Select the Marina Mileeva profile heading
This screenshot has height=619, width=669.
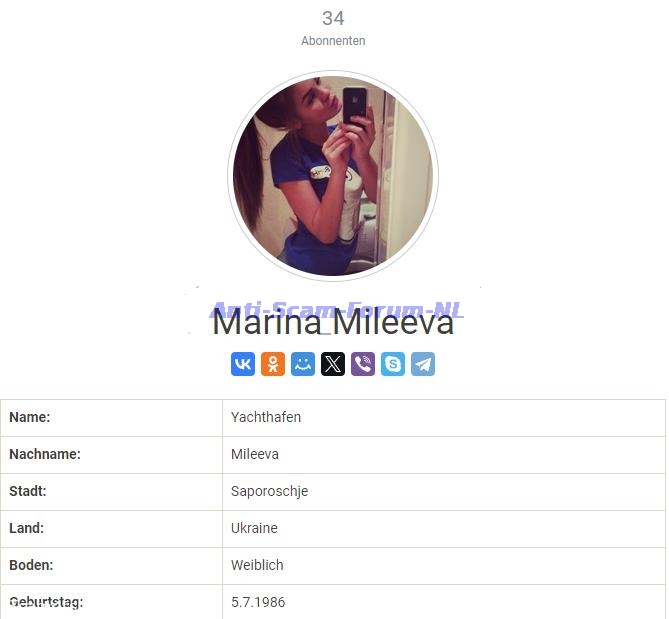click(x=333, y=322)
